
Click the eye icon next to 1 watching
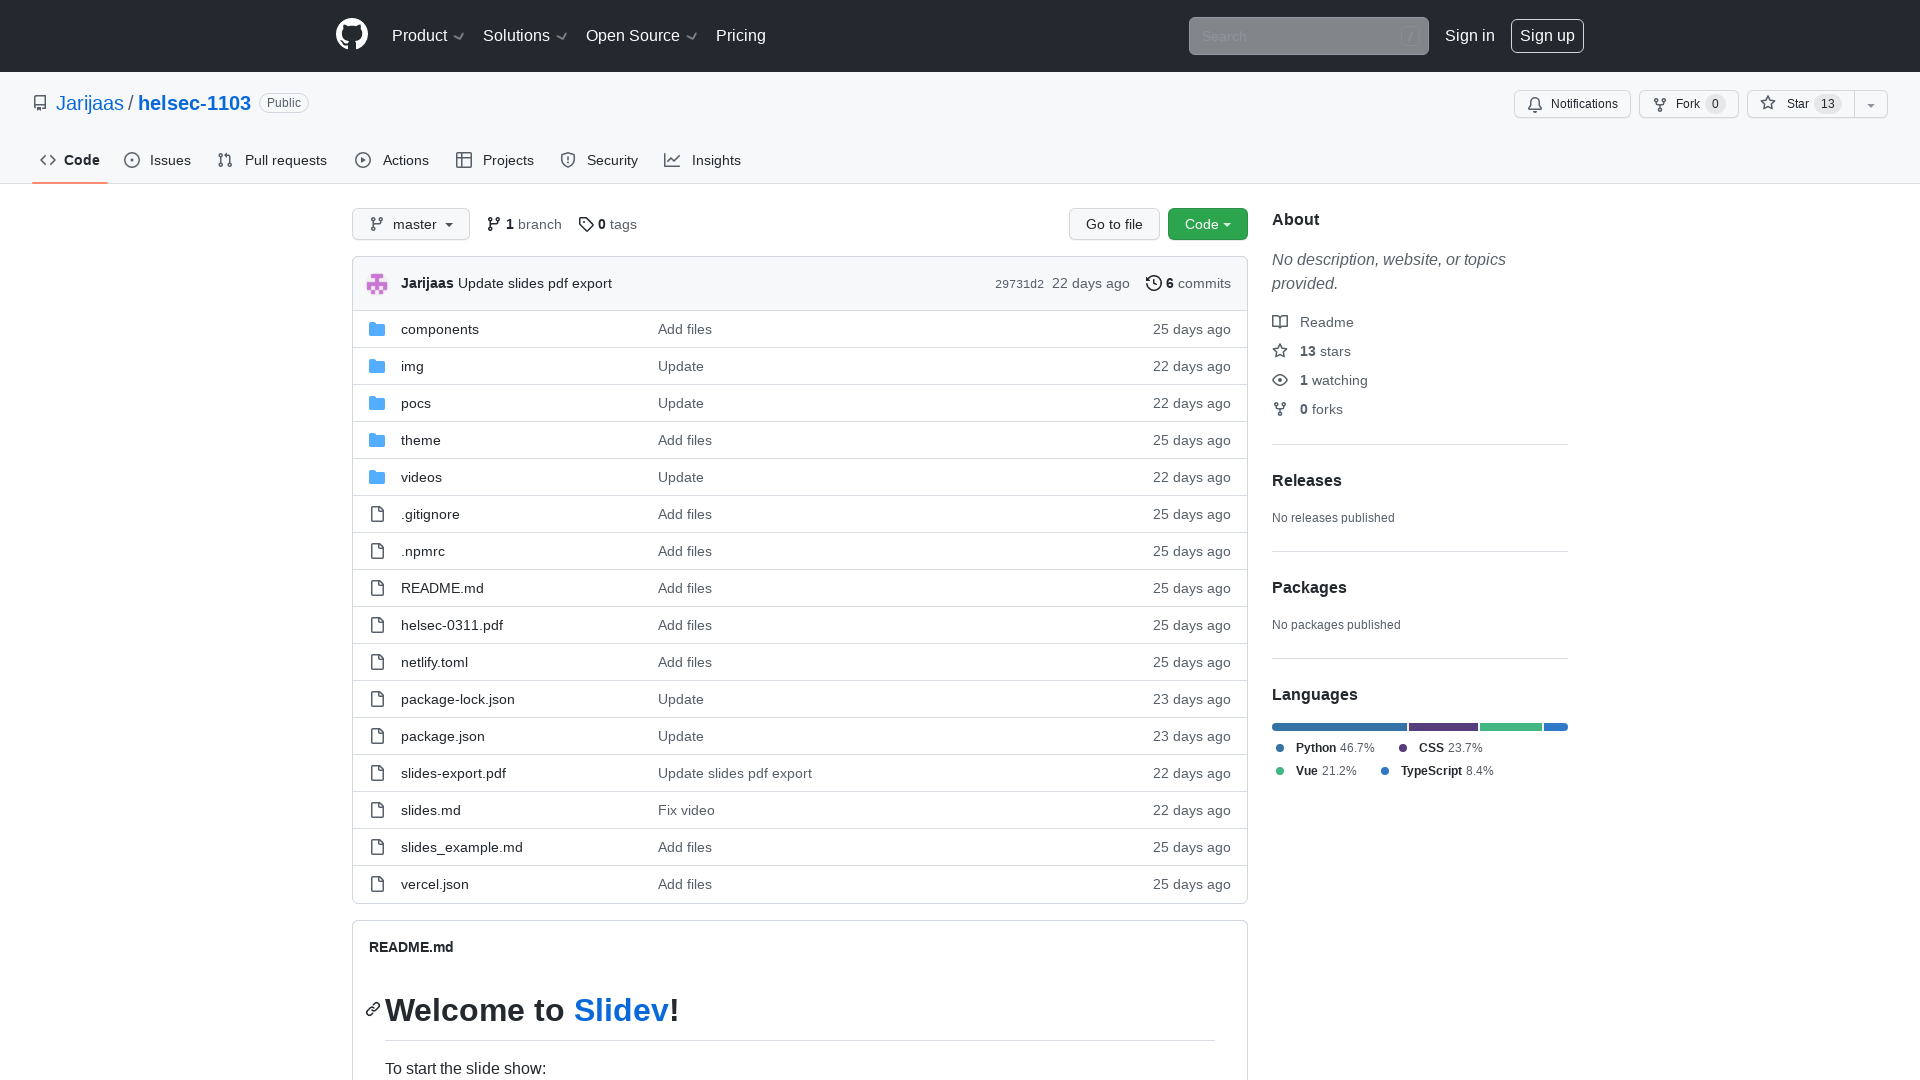1280,380
